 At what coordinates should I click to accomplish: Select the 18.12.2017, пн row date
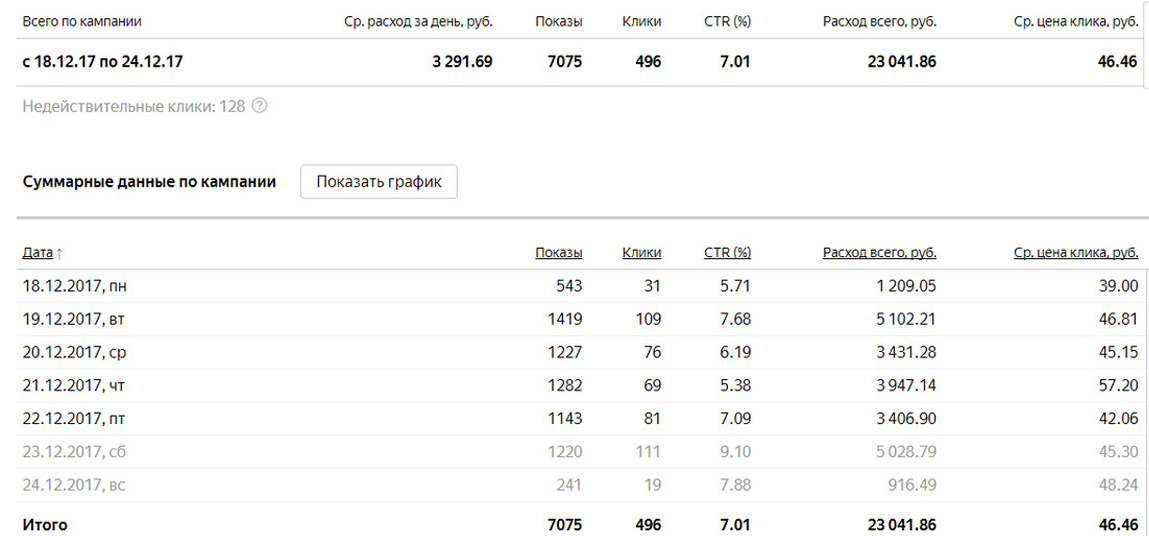74,286
